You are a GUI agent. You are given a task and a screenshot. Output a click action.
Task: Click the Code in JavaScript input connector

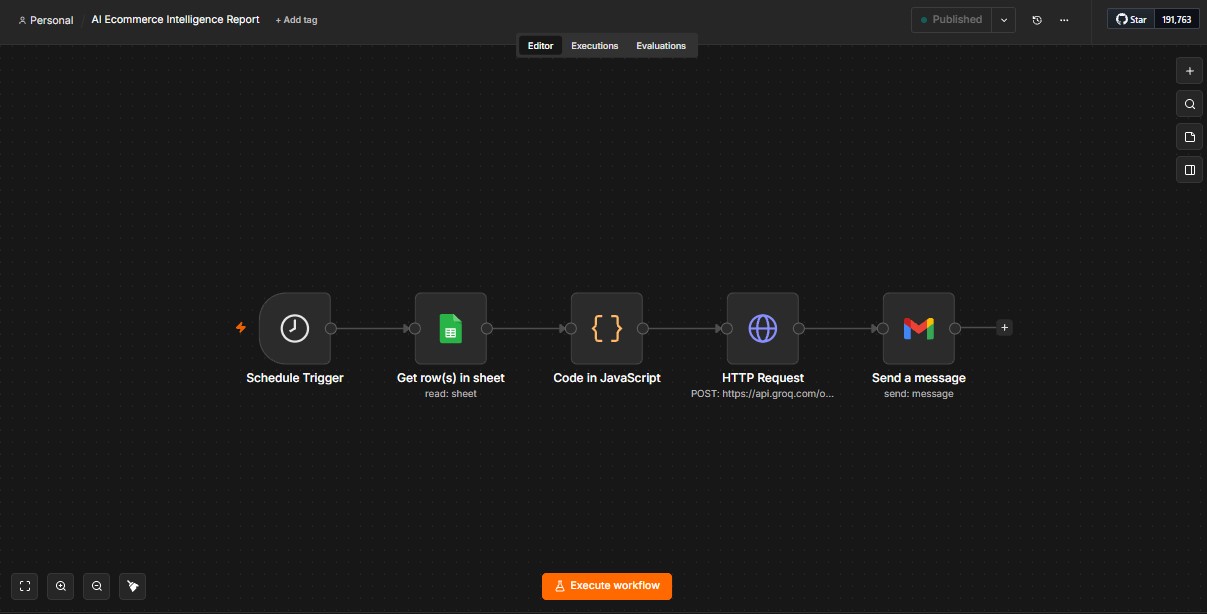click(571, 328)
